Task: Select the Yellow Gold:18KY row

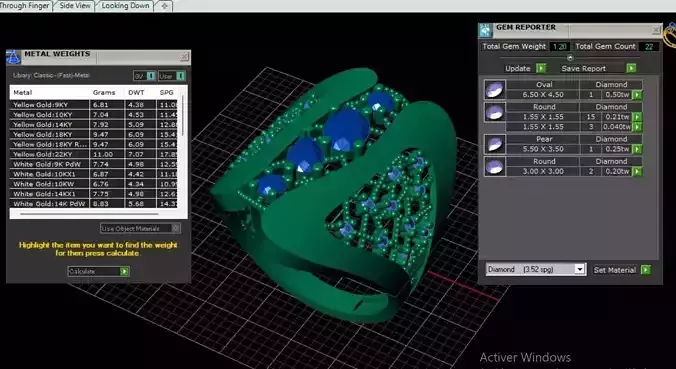Action: point(94,134)
